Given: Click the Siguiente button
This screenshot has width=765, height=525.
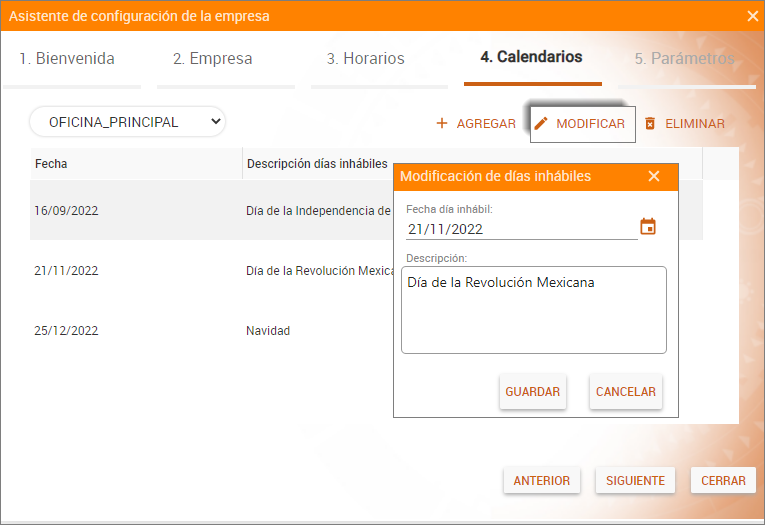Looking at the screenshot, I should coord(635,481).
